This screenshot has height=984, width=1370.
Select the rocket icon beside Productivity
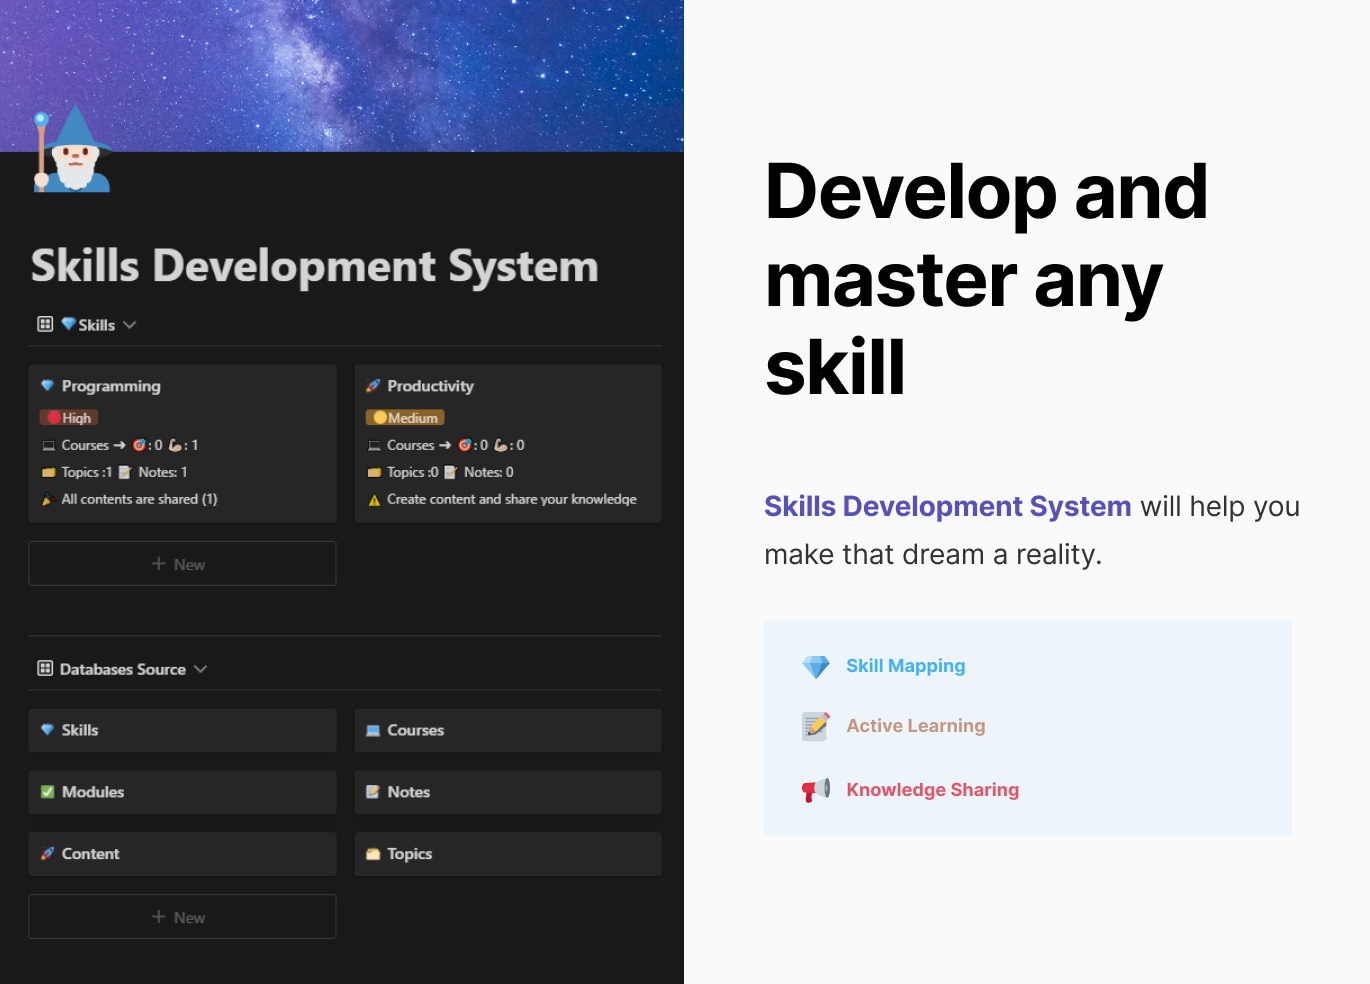click(x=371, y=385)
